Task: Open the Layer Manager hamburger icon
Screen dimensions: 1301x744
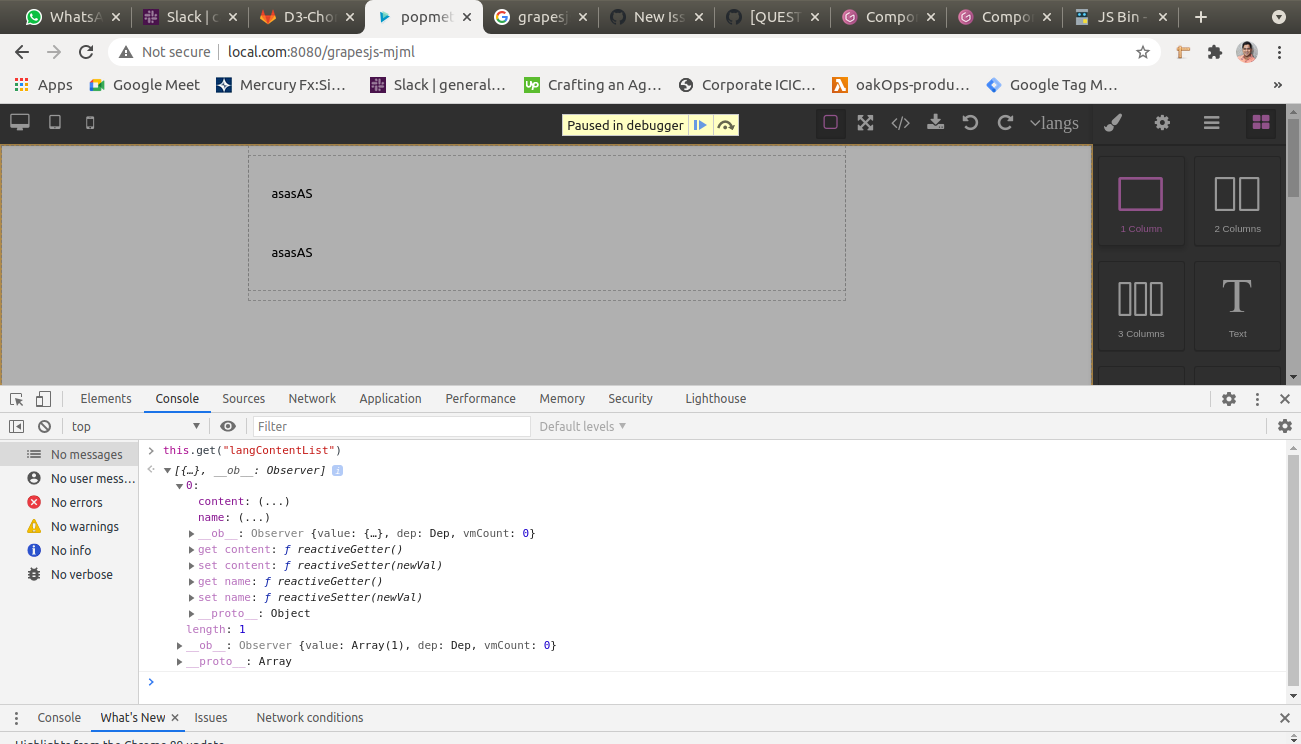Action: coord(1211,122)
